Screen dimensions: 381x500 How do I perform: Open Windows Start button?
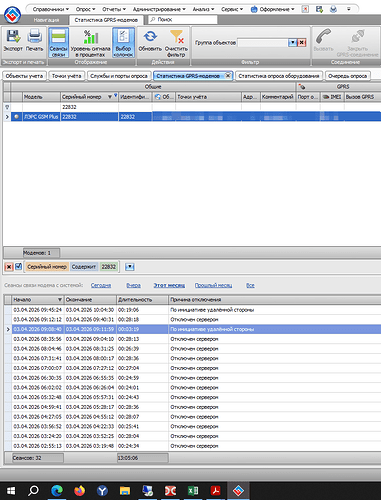(x=11, y=491)
